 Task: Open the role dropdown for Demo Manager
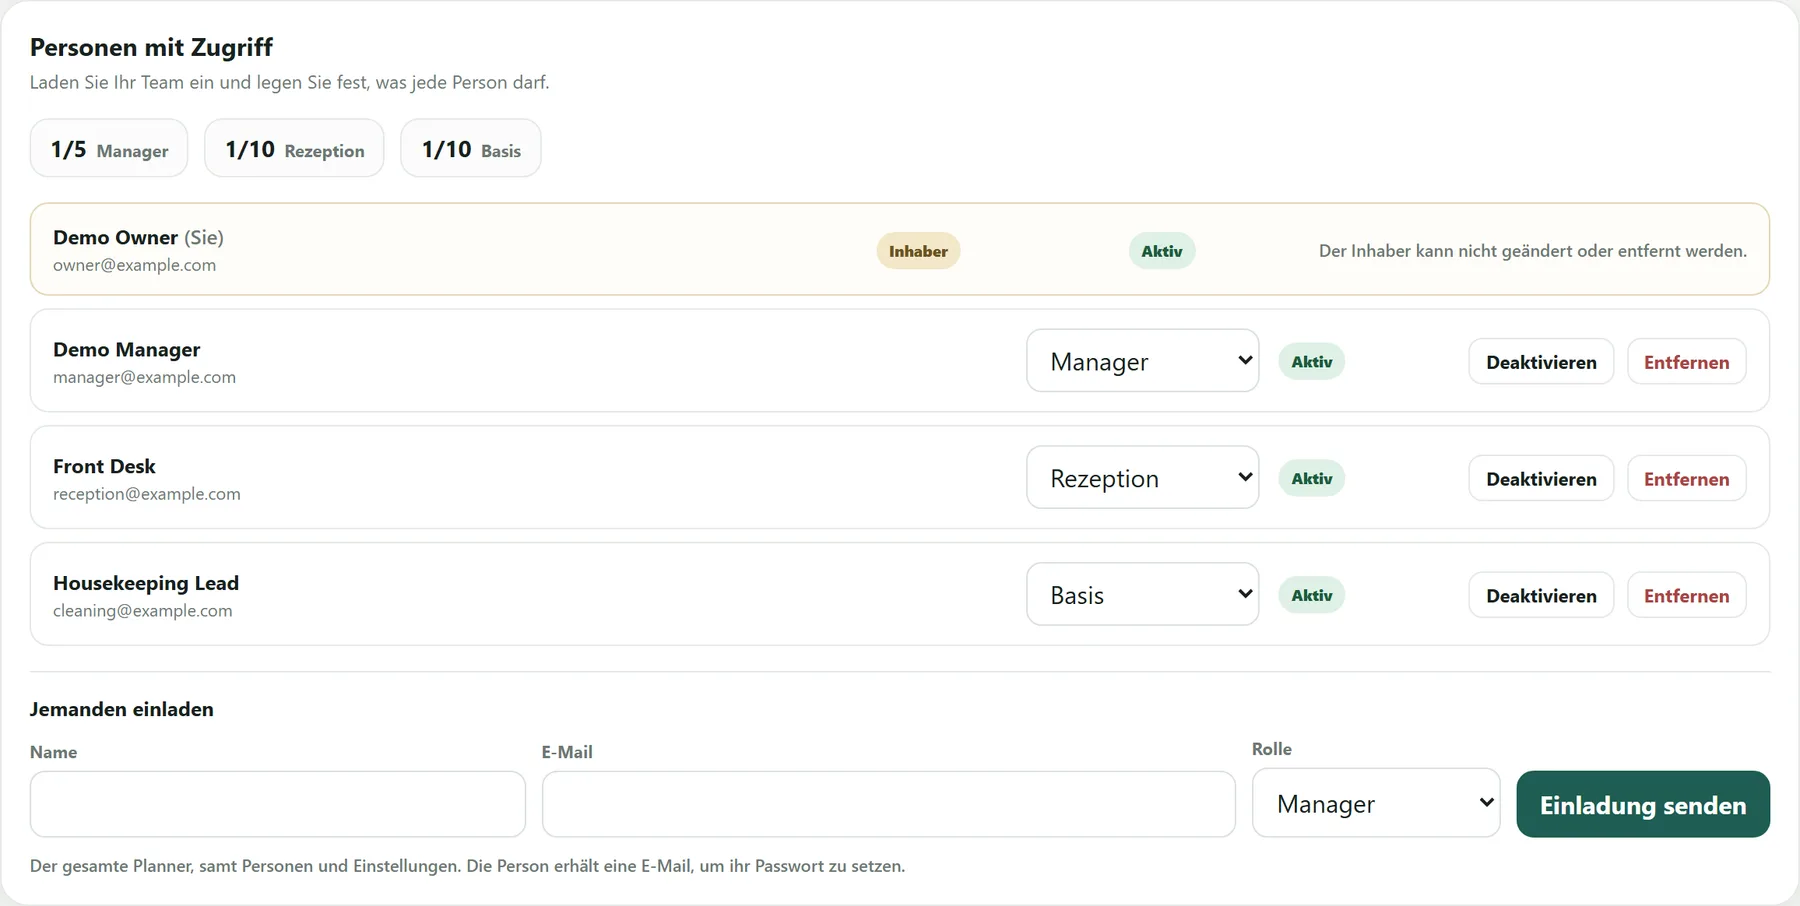coord(1142,361)
